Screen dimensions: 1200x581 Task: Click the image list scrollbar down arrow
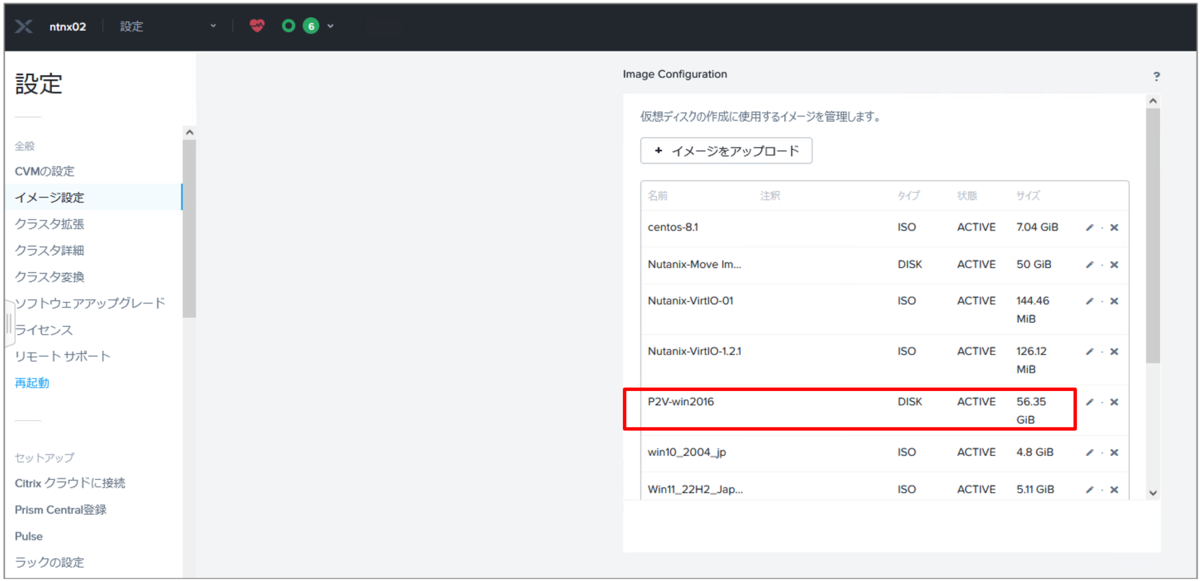(1153, 492)
